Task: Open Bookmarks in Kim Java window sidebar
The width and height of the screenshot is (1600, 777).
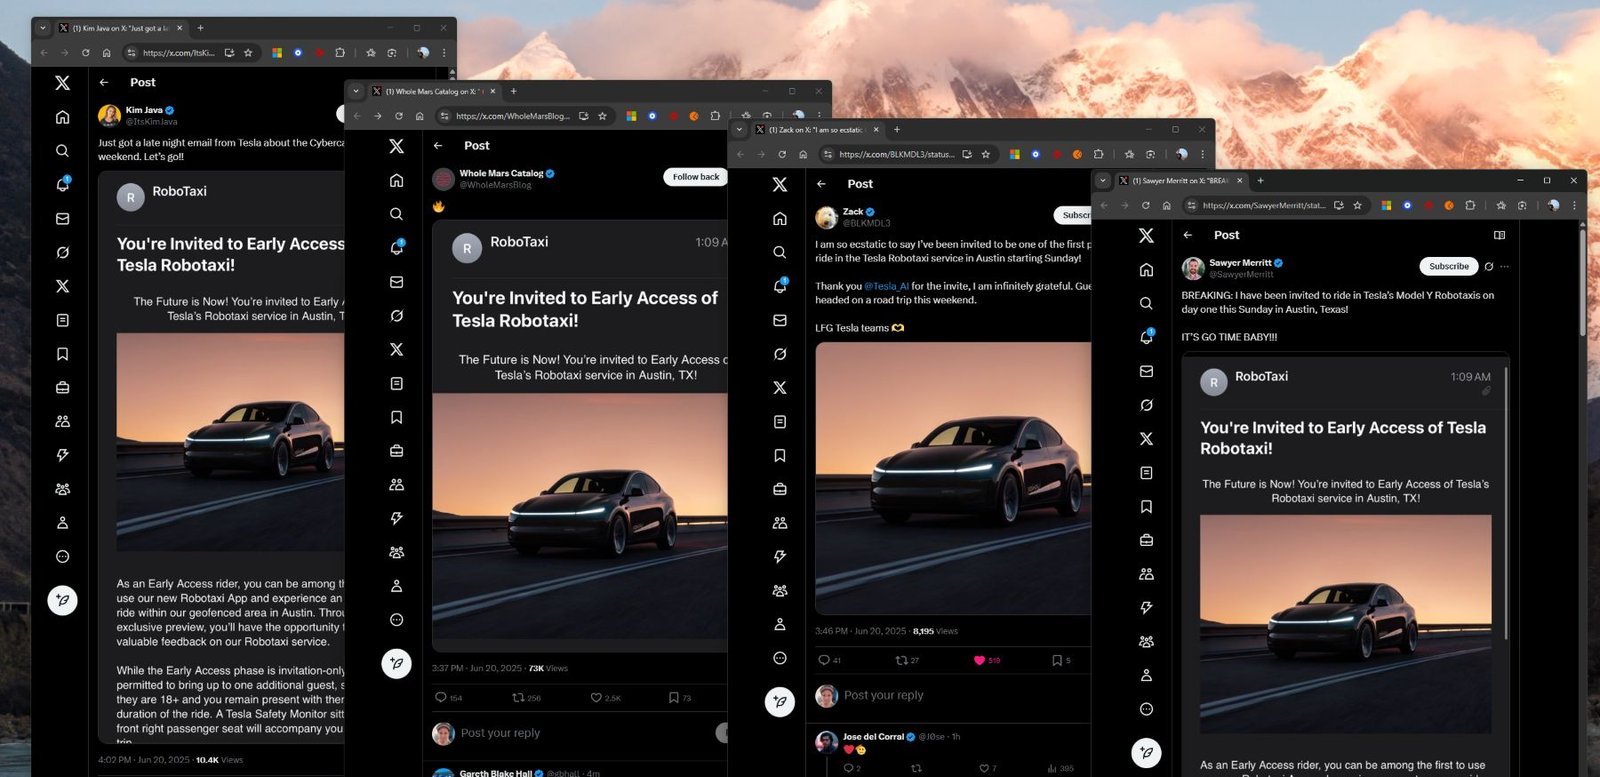Action: point(62,354)
